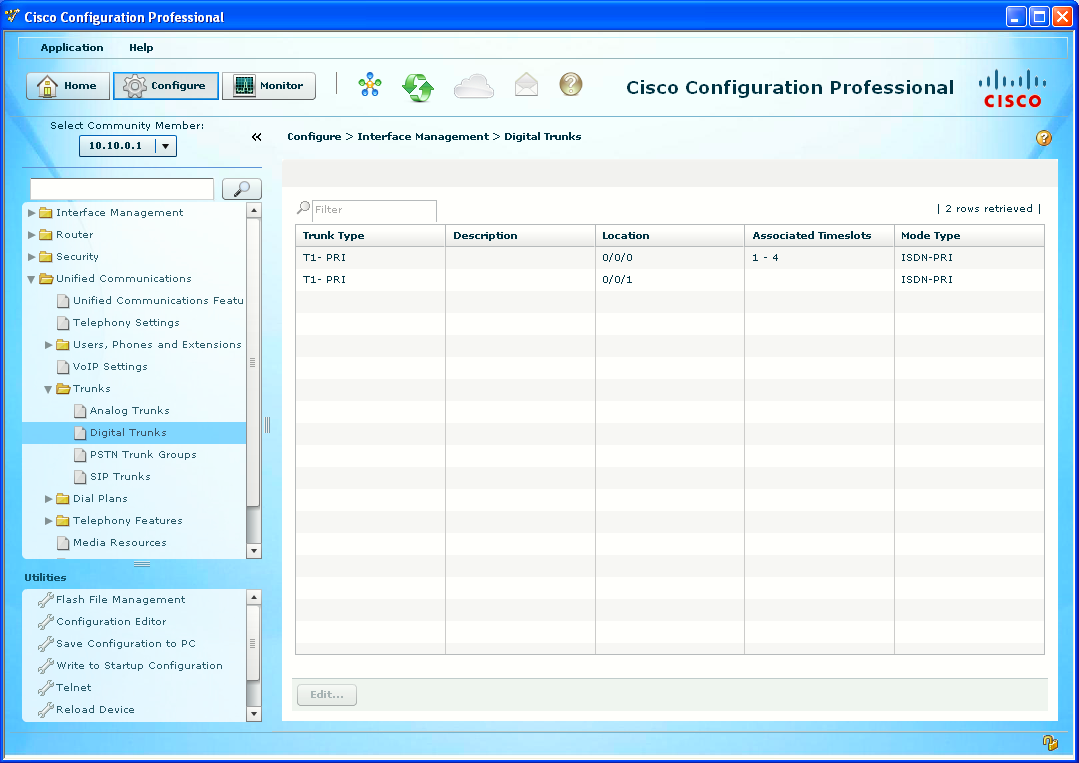Open the Configuration Editor utility
Screen dimensions: 1079x763
click(x=111, y=622)
